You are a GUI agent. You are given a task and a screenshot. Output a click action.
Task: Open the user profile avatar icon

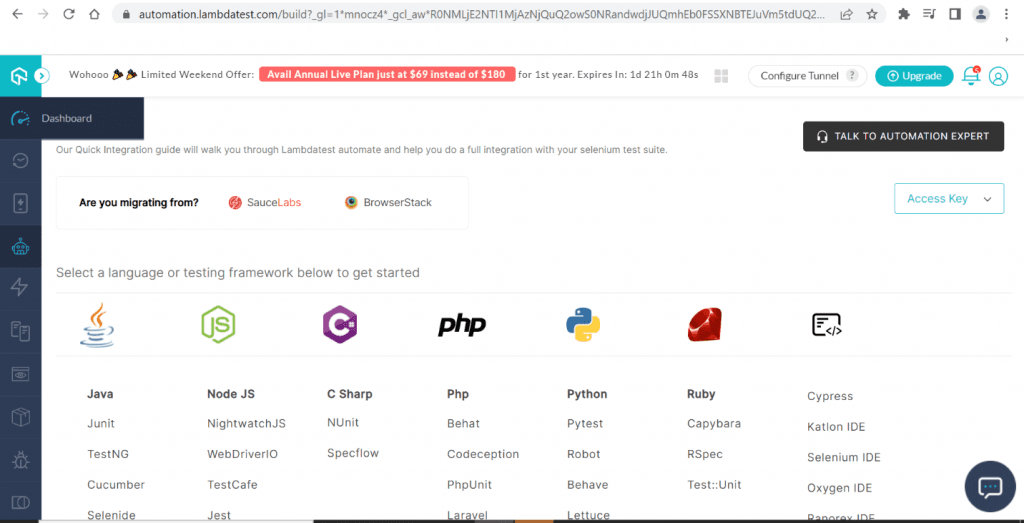click(998, 76)
